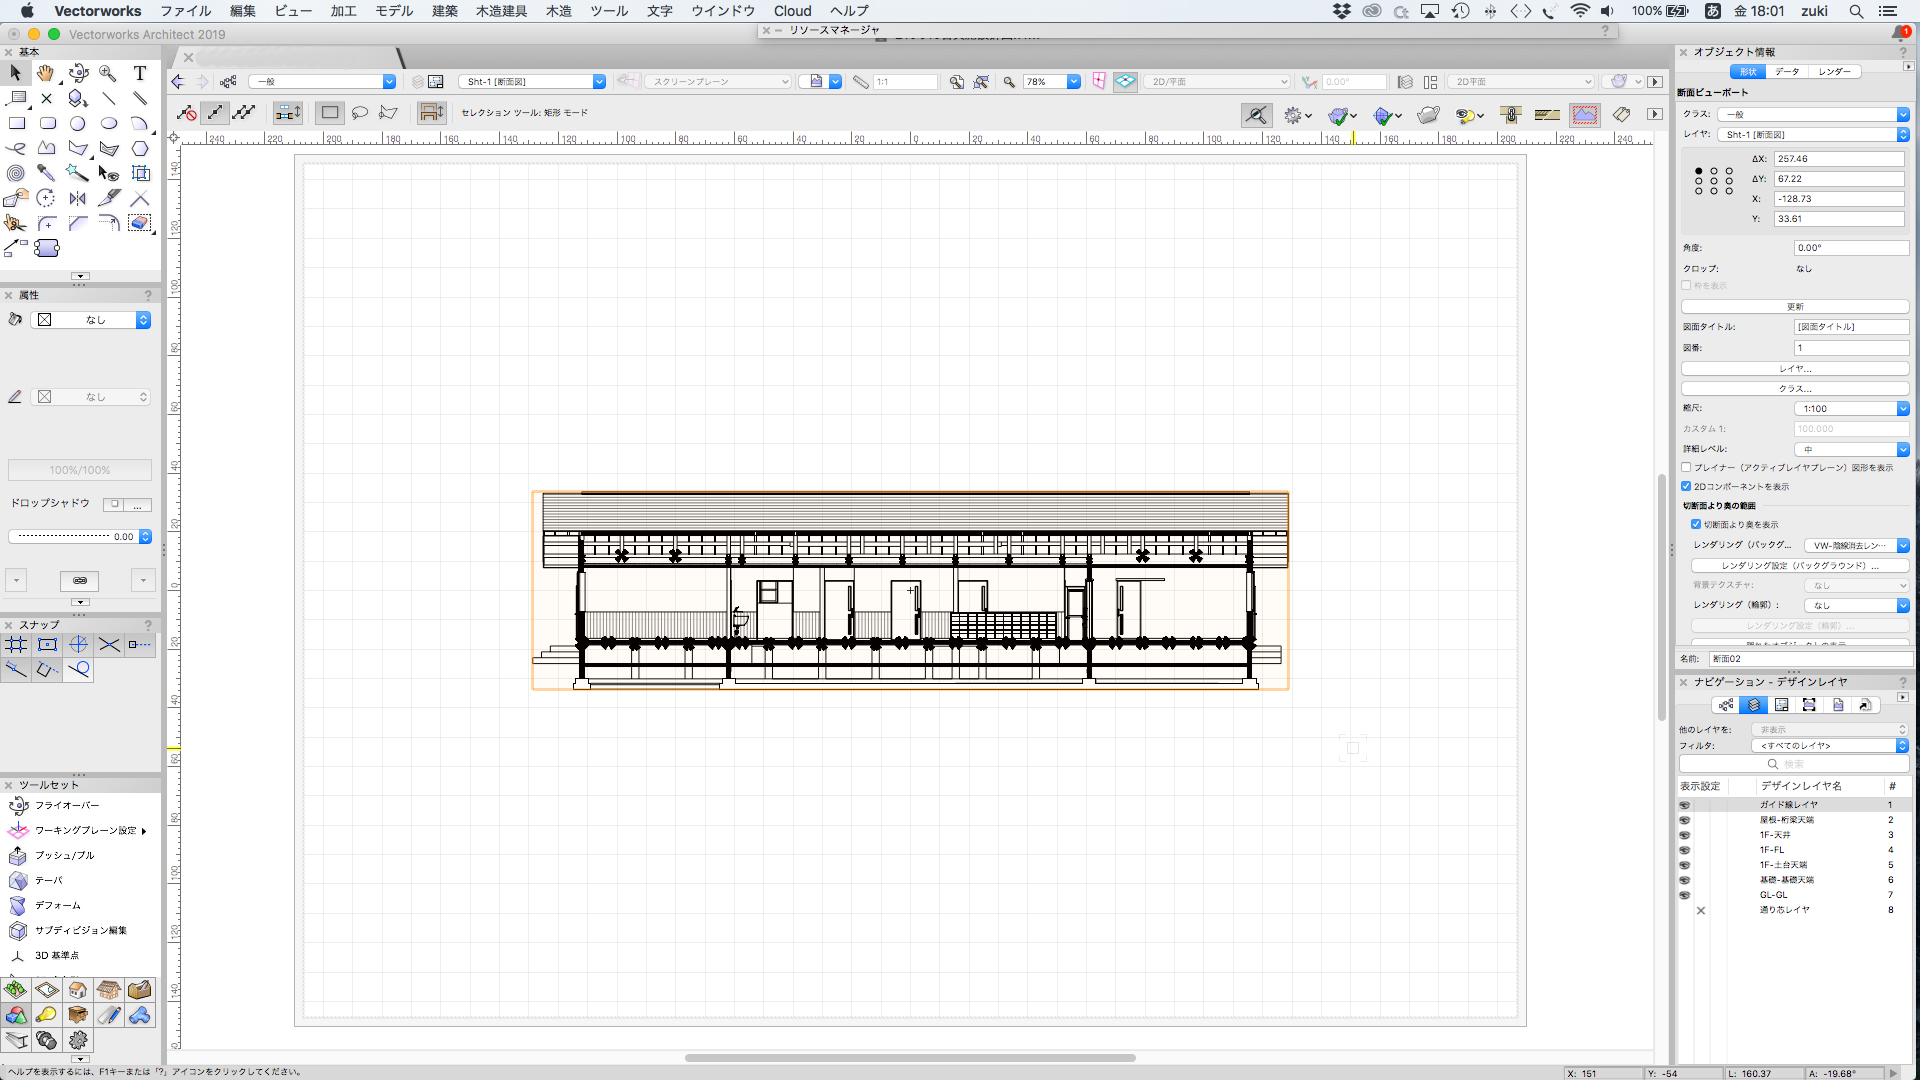The height and width of the screenshot is (1080, 1920).
Task: Uncheck 切断面より奥を表示 checkbox
Action: [x=1696, y=524]
